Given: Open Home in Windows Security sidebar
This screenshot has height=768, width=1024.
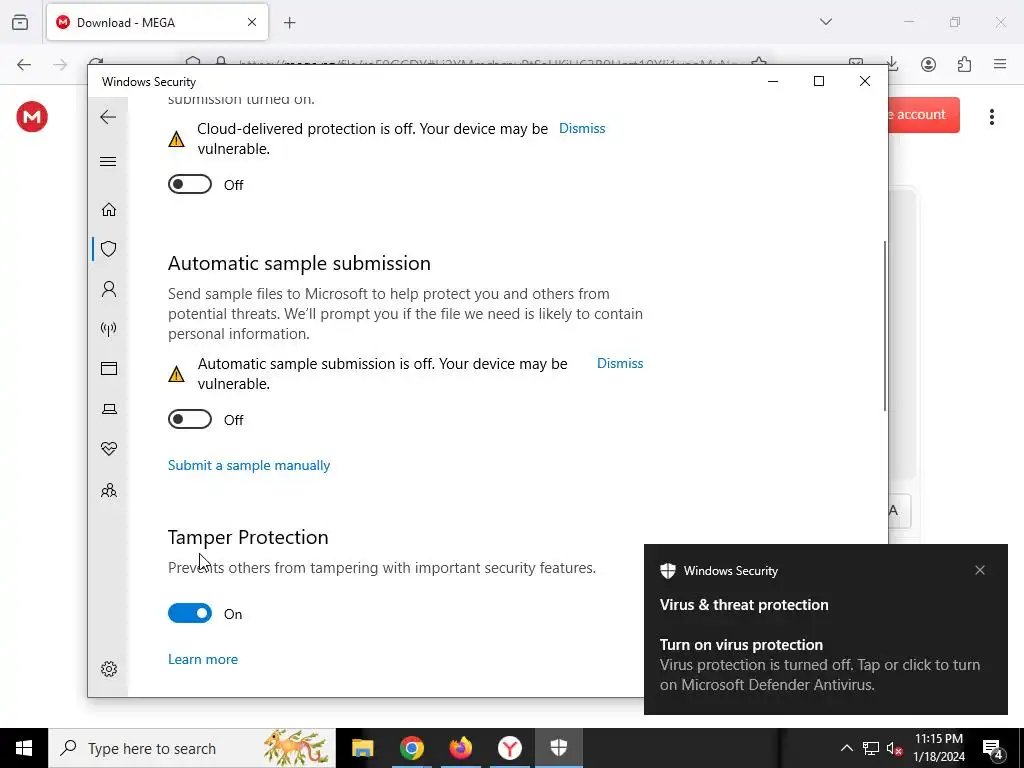Looking at the screenshot, I should coord(108,210).
